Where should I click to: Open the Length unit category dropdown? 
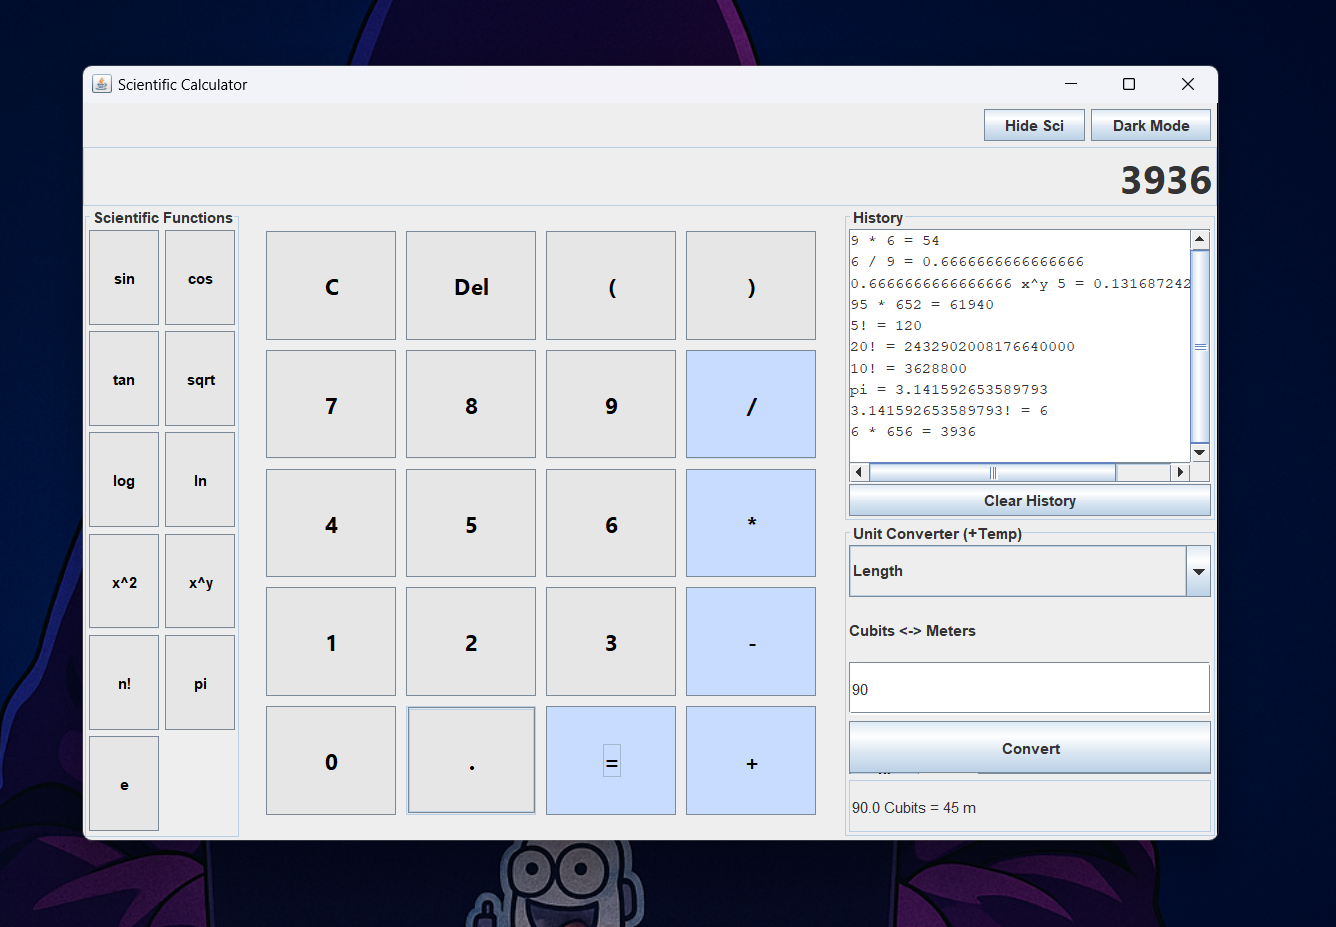click(1030, 571)
